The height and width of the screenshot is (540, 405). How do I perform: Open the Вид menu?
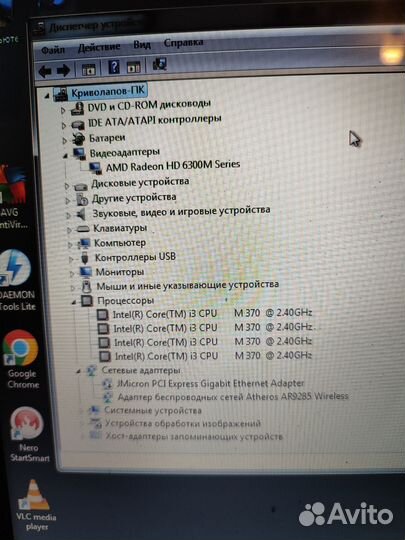tap(142, 45)
